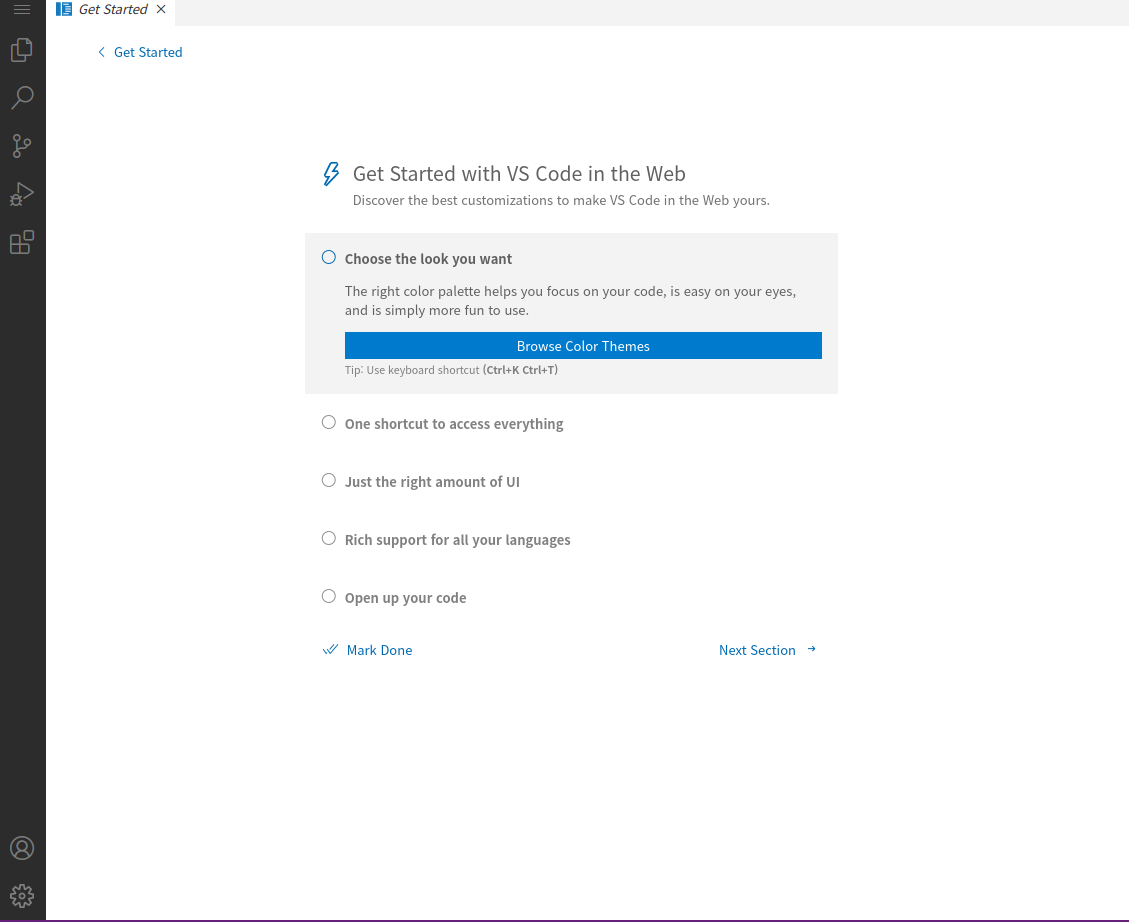Click the Browse Color Themes button
1129x922 pixels.
(x=583, y=345)
